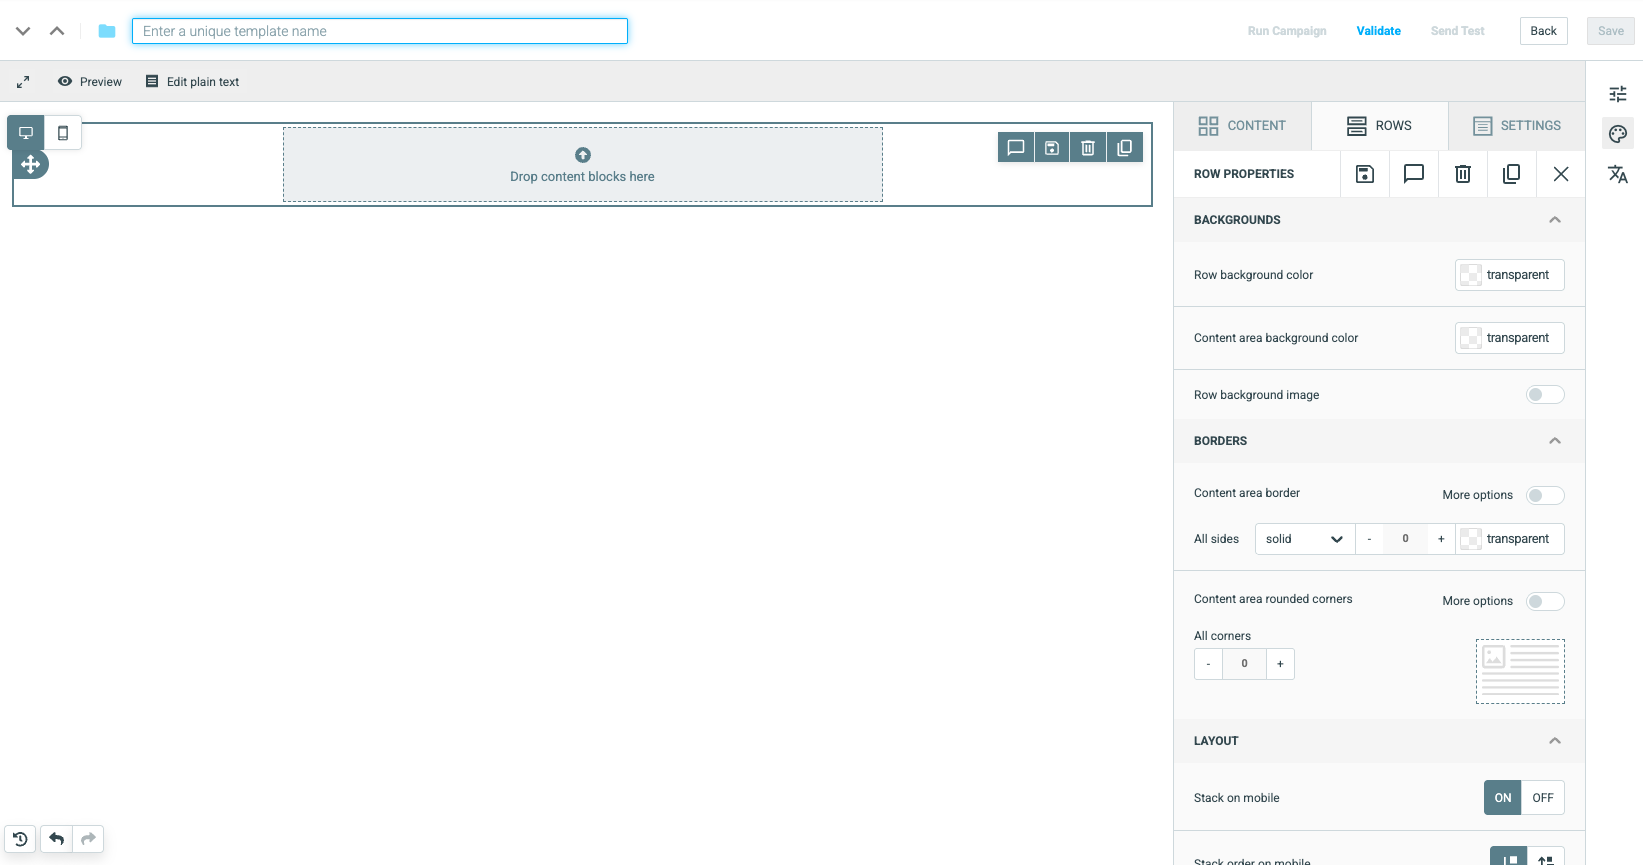1643x865 pixels.
Task: Duplicate the row from the canvas row toolbar
Action: pyautogui.click(x=1124, y=148)
